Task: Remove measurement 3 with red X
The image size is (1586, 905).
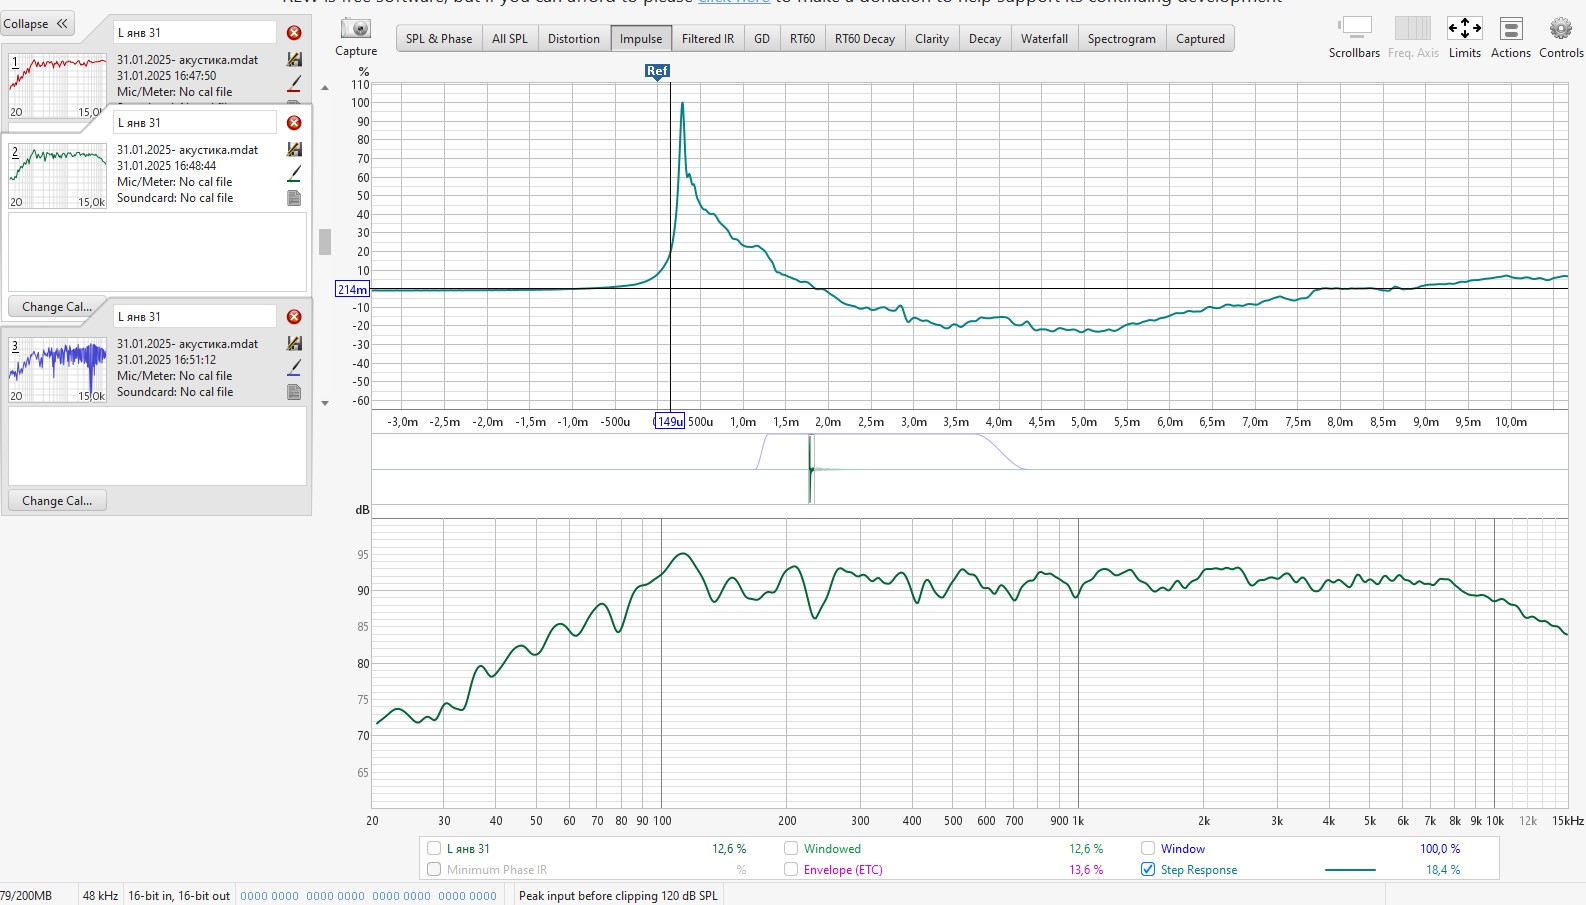Action: [x=294, y=317]
